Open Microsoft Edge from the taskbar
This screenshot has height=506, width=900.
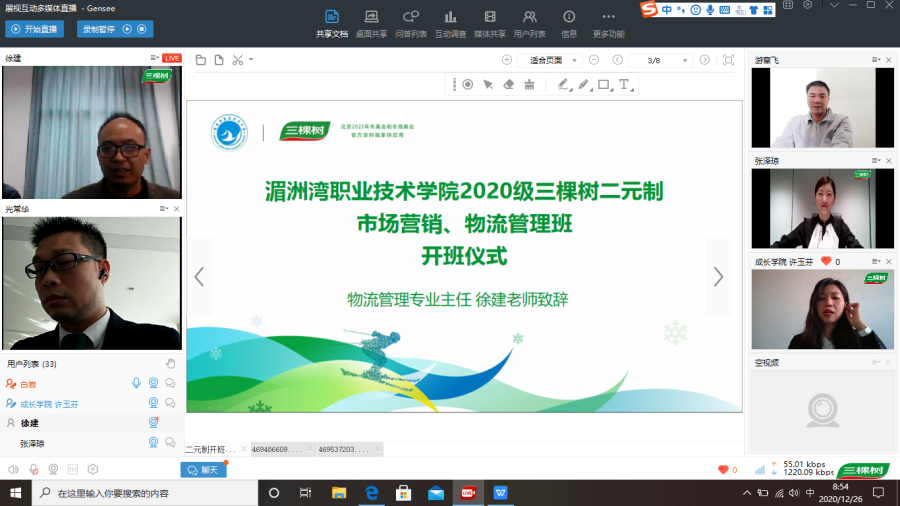point(371,493)
